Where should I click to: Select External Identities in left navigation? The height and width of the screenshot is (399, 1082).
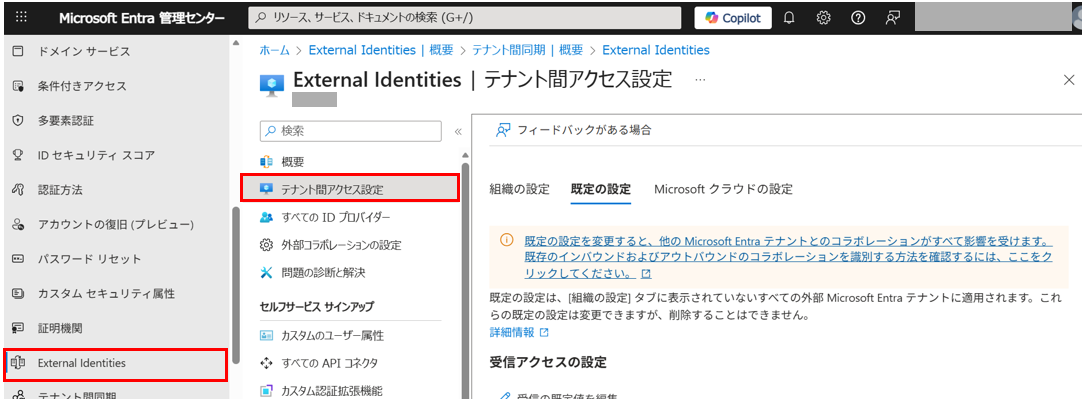[115, 363]
